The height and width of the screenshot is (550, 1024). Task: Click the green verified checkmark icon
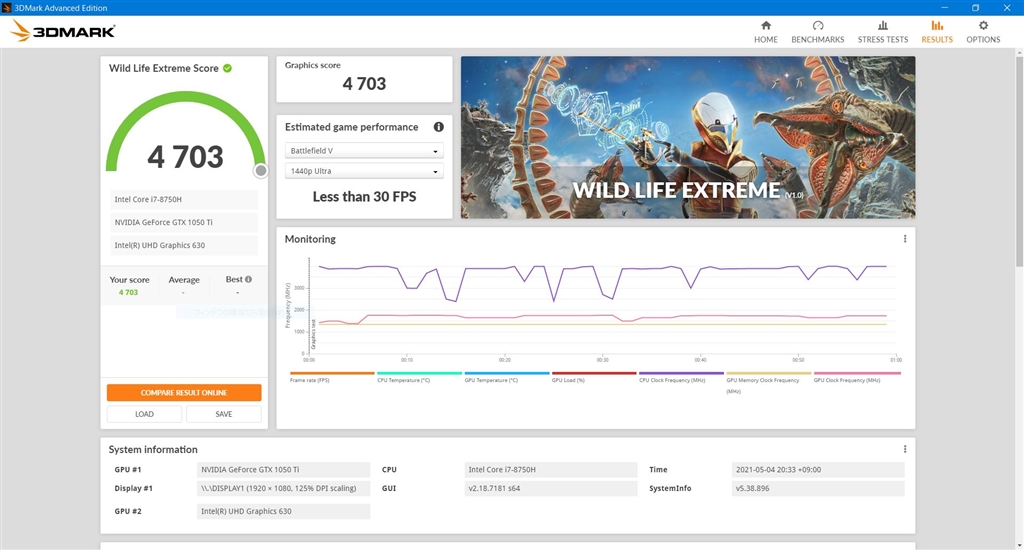(227, 68)
